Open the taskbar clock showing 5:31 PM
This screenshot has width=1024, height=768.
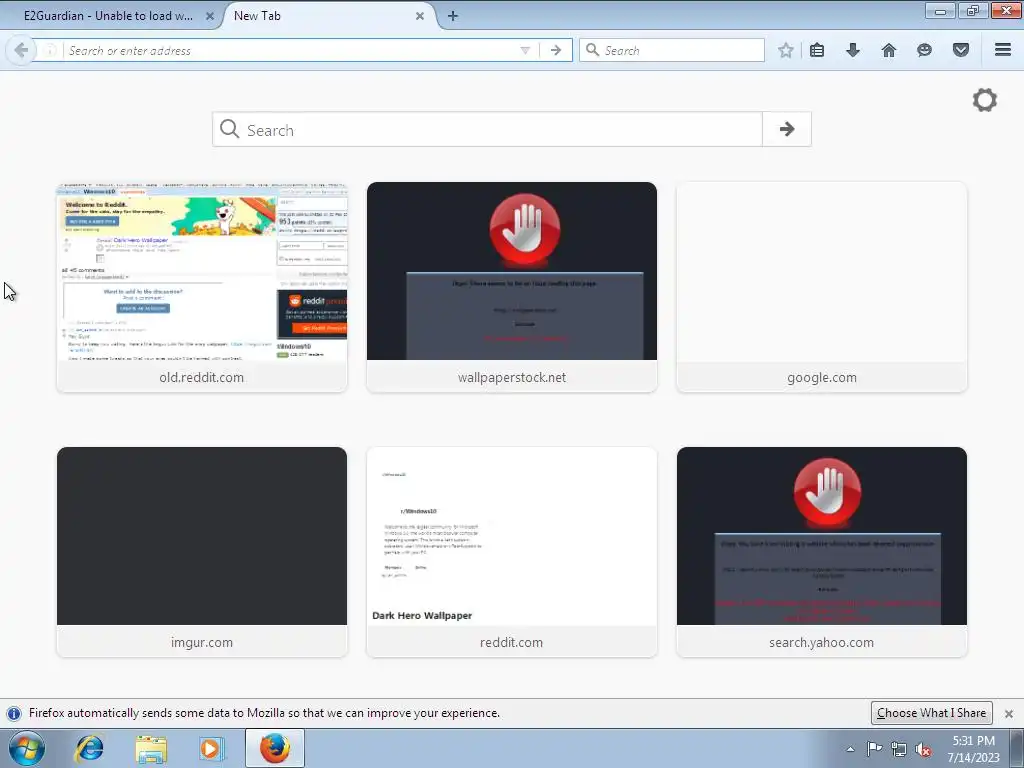click(x=974, y=749)
